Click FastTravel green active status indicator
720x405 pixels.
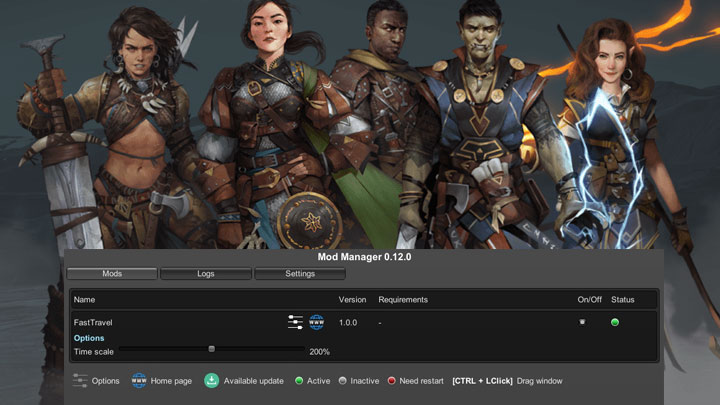pos(615,322)
